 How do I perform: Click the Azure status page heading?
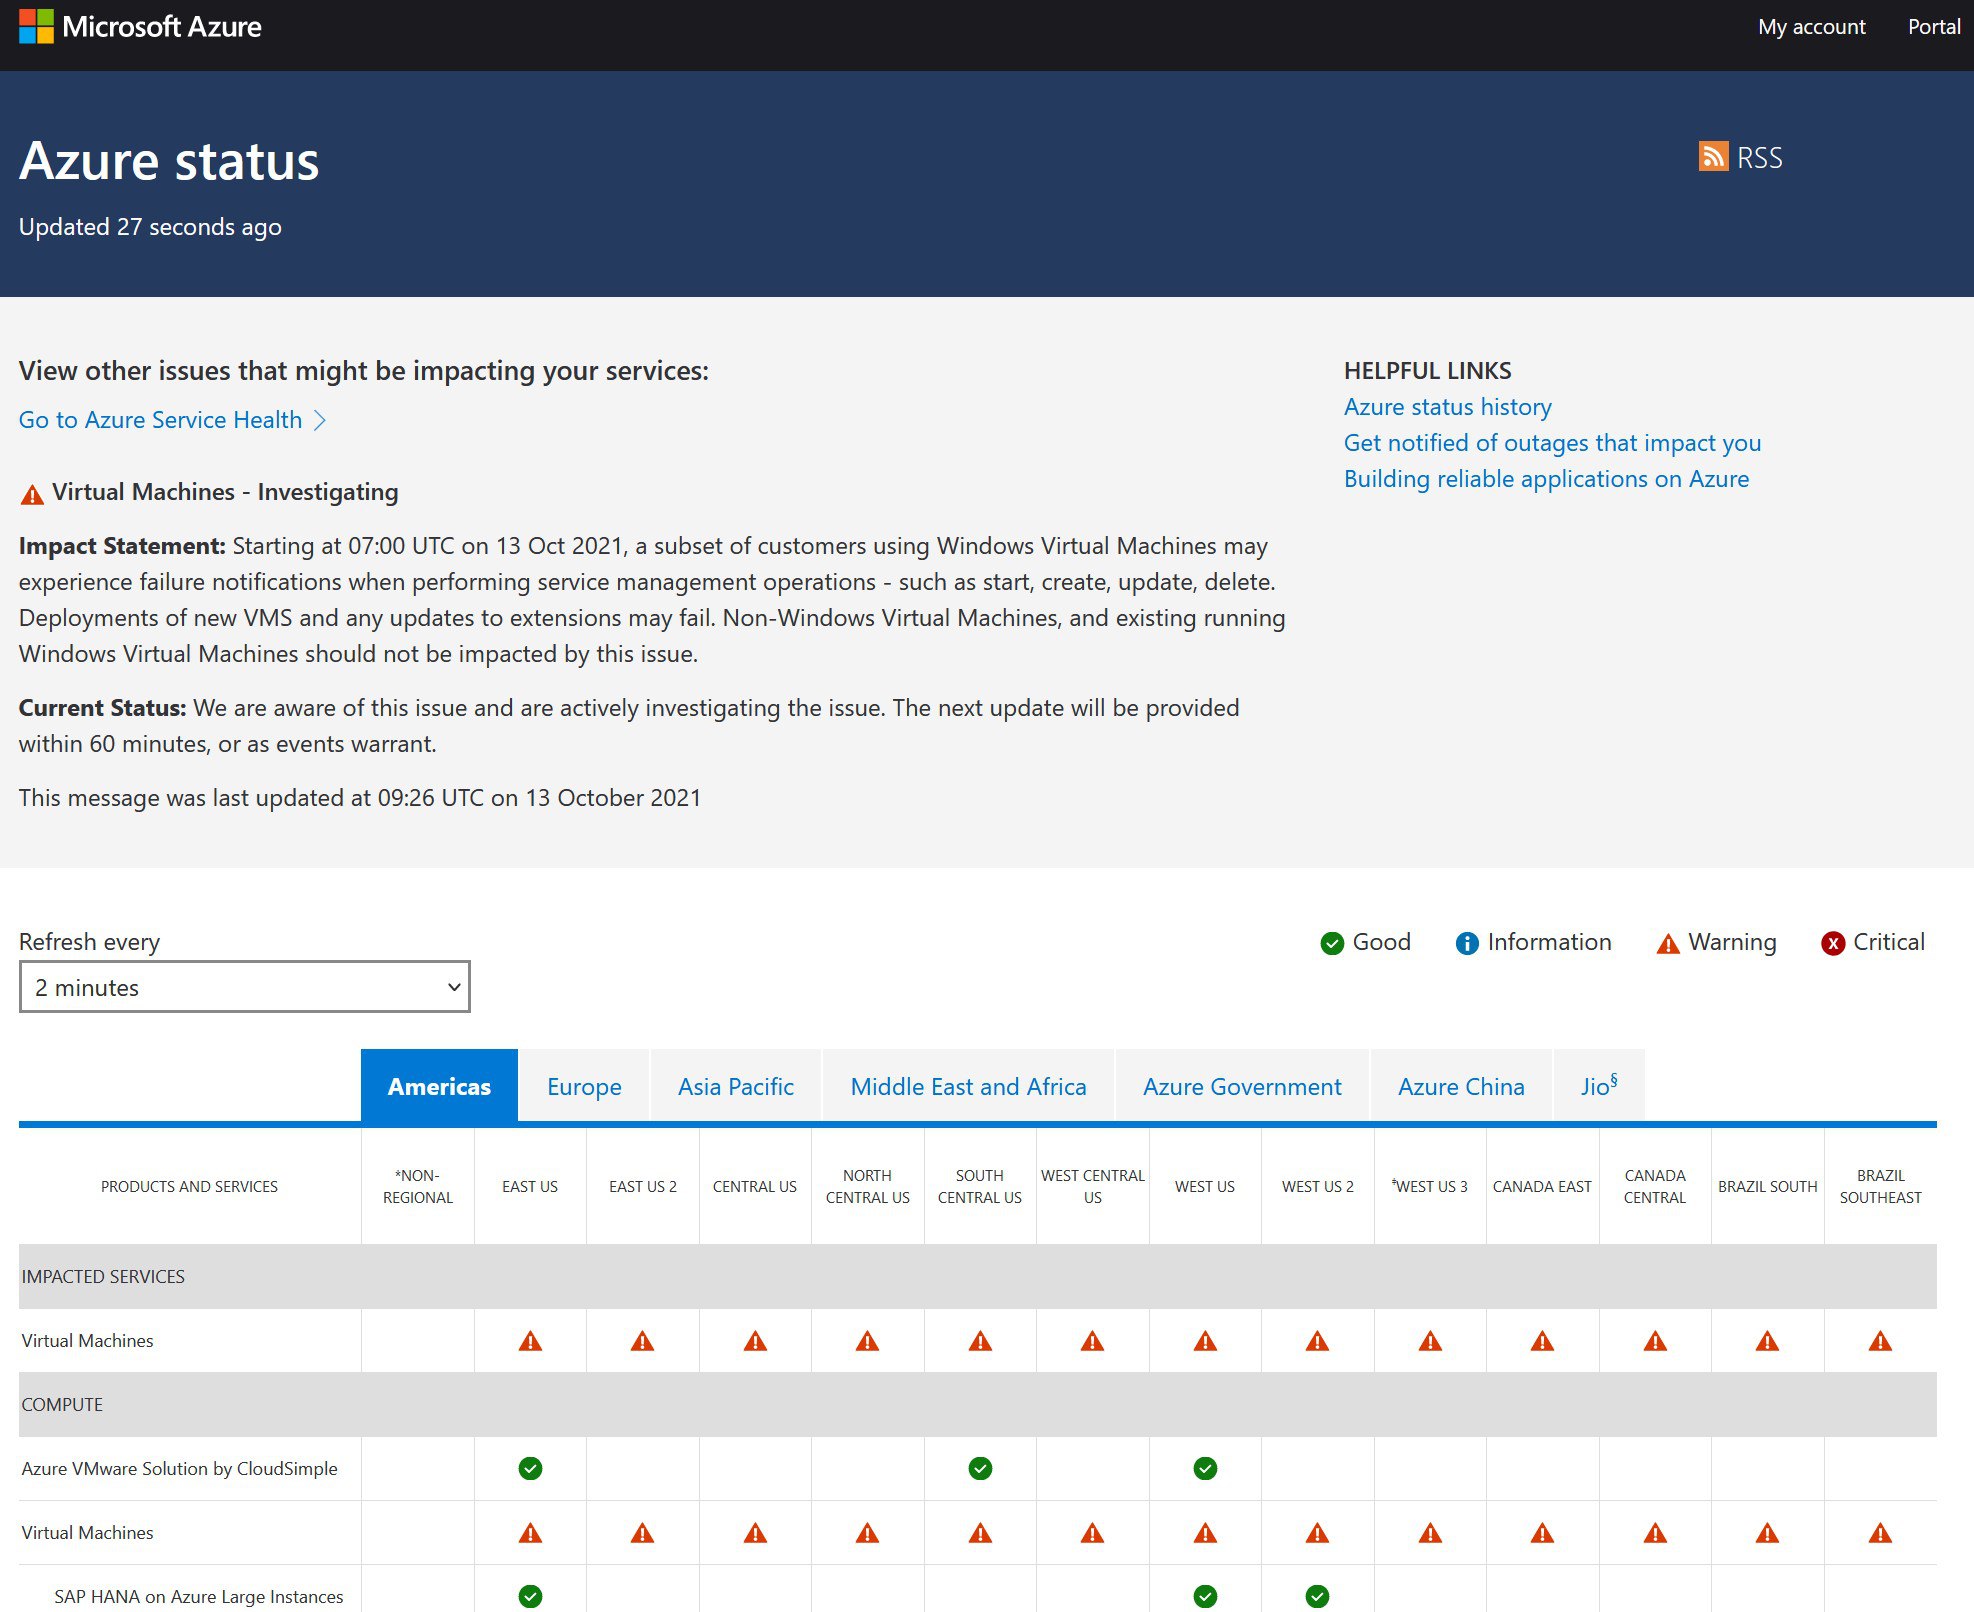[169, 161]
